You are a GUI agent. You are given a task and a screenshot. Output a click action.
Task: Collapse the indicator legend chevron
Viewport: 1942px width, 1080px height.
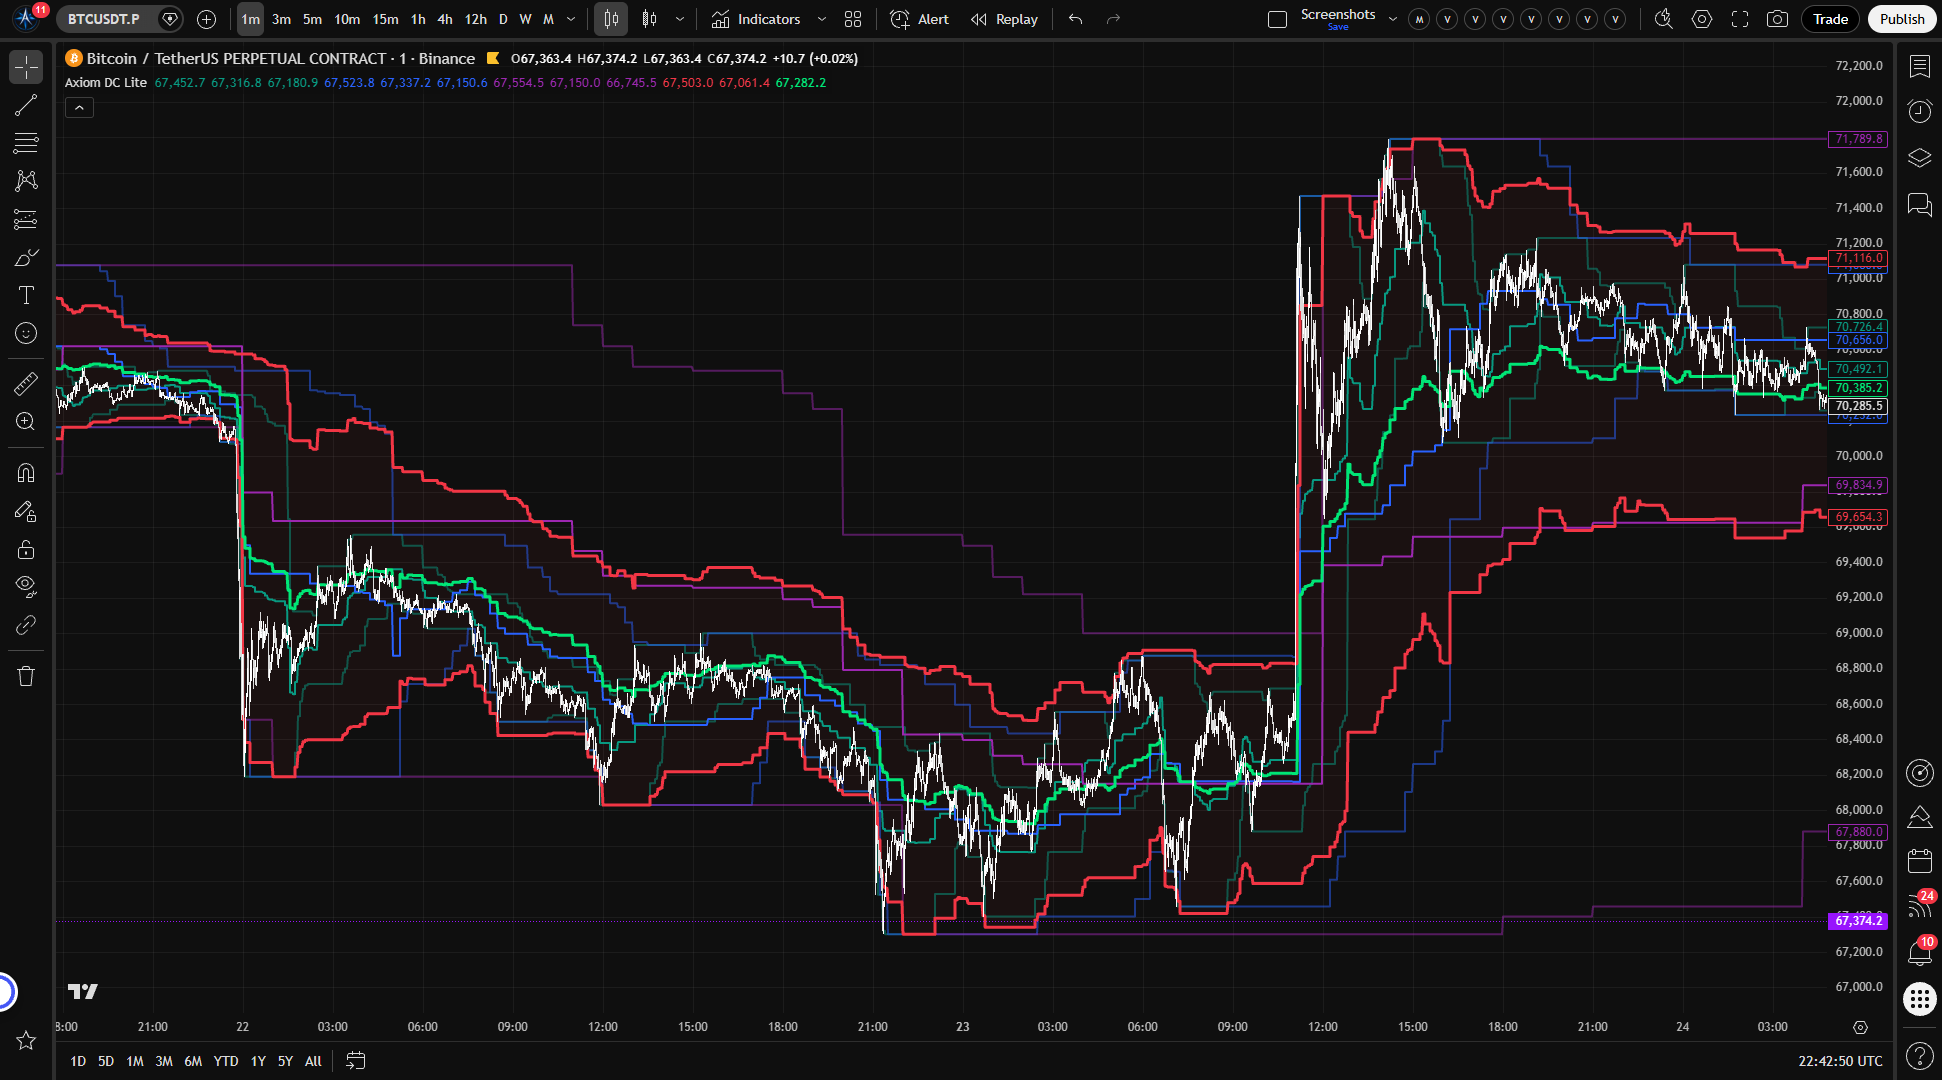[79, 107]
